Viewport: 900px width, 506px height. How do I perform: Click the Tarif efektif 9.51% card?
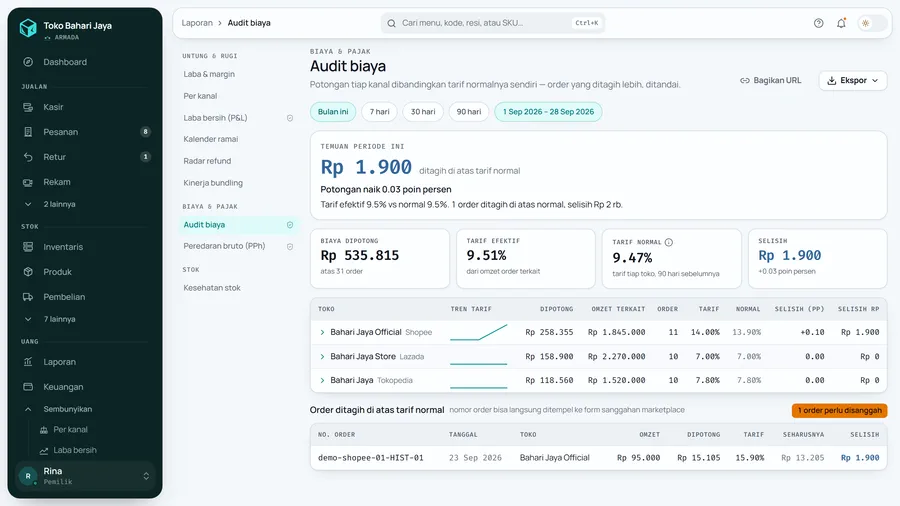pos(526,259)
